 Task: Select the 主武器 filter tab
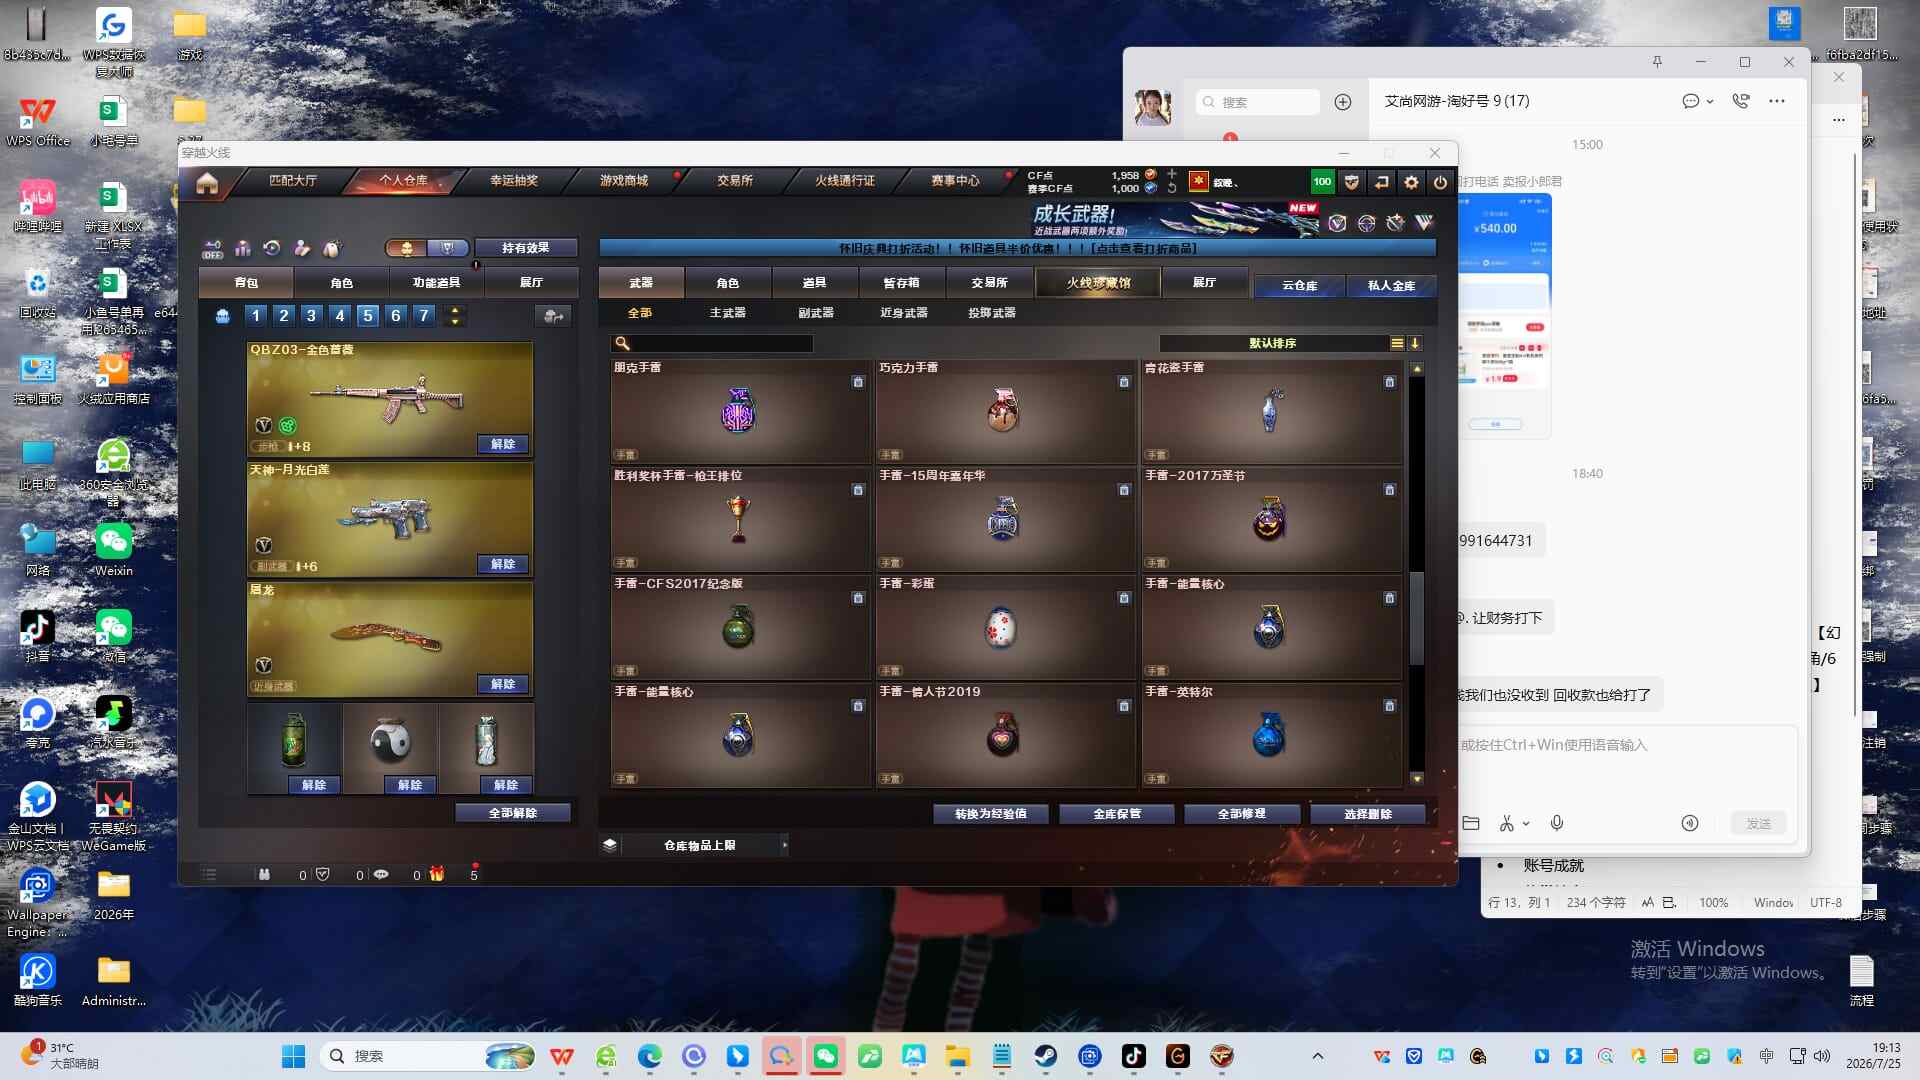727,313
